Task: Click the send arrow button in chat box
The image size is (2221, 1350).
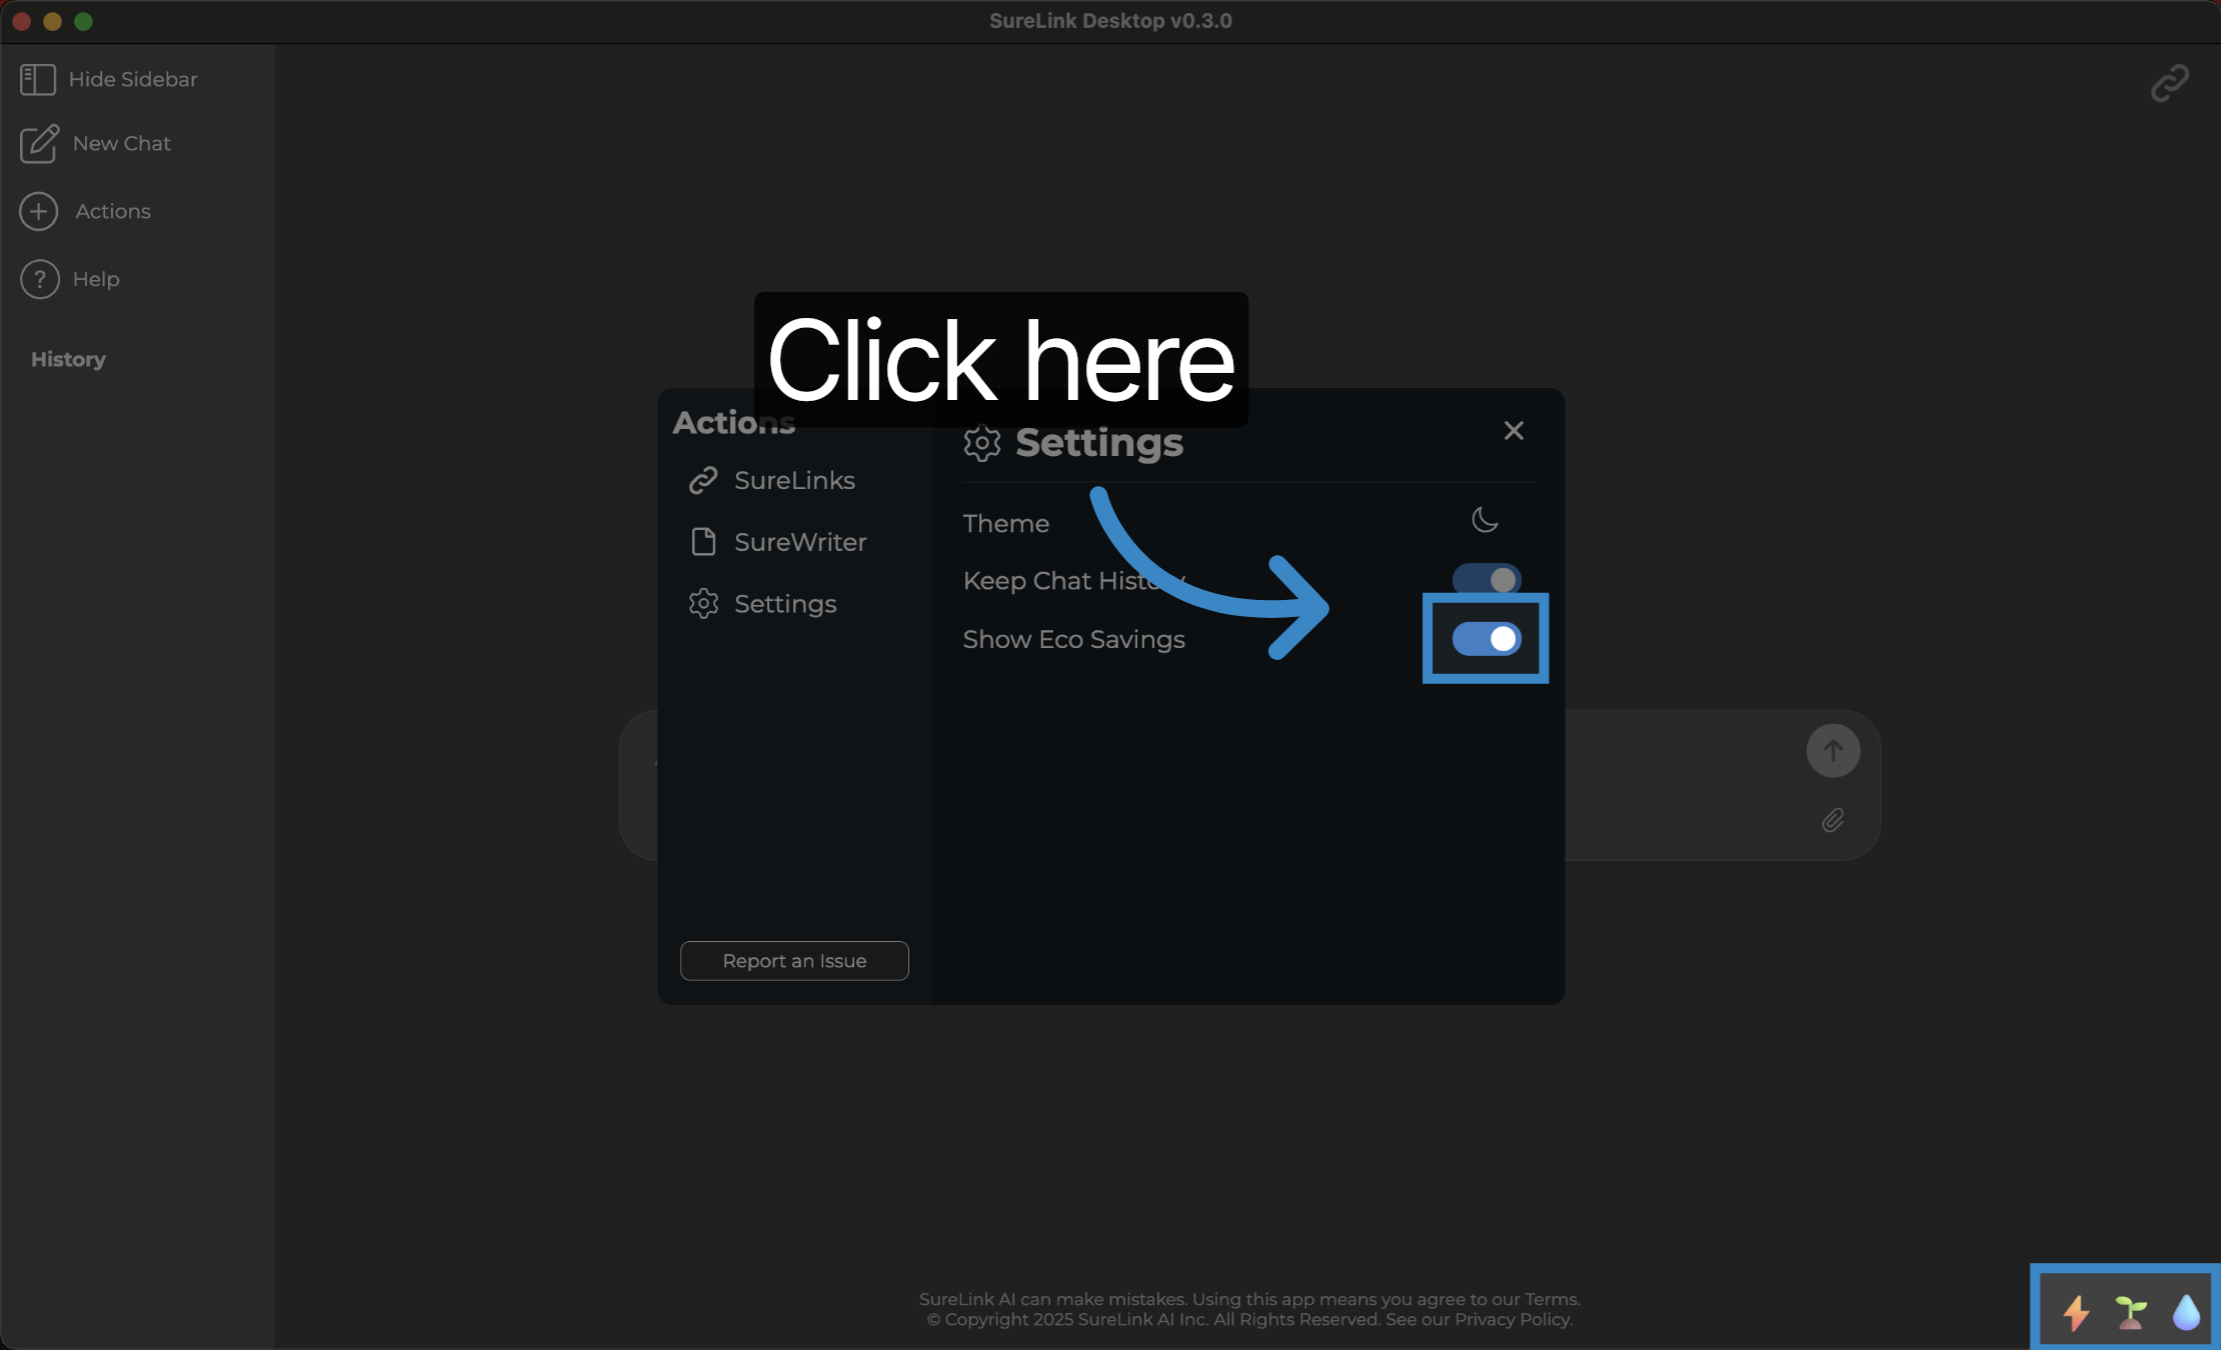Action: point(1833,751)
